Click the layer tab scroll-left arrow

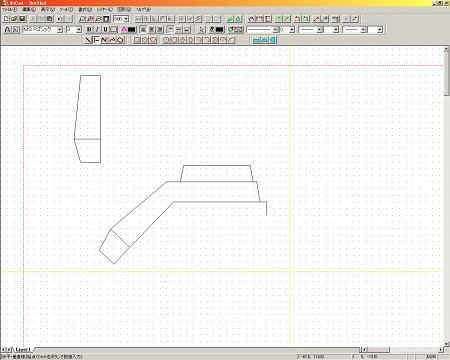tap(4, 350)
